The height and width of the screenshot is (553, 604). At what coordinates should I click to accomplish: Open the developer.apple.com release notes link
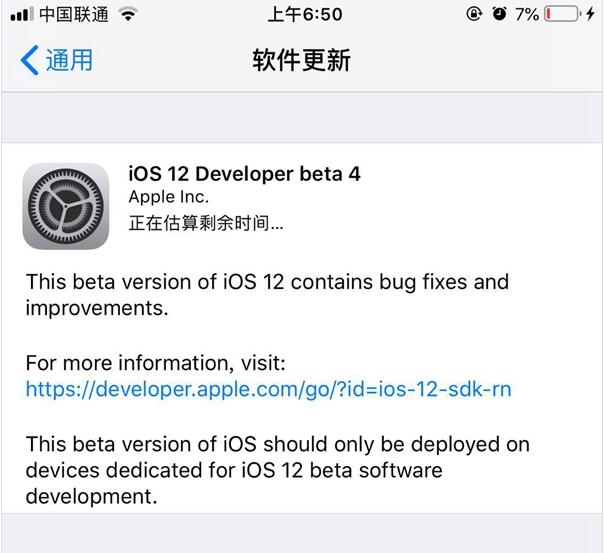[x=268, y=389]
